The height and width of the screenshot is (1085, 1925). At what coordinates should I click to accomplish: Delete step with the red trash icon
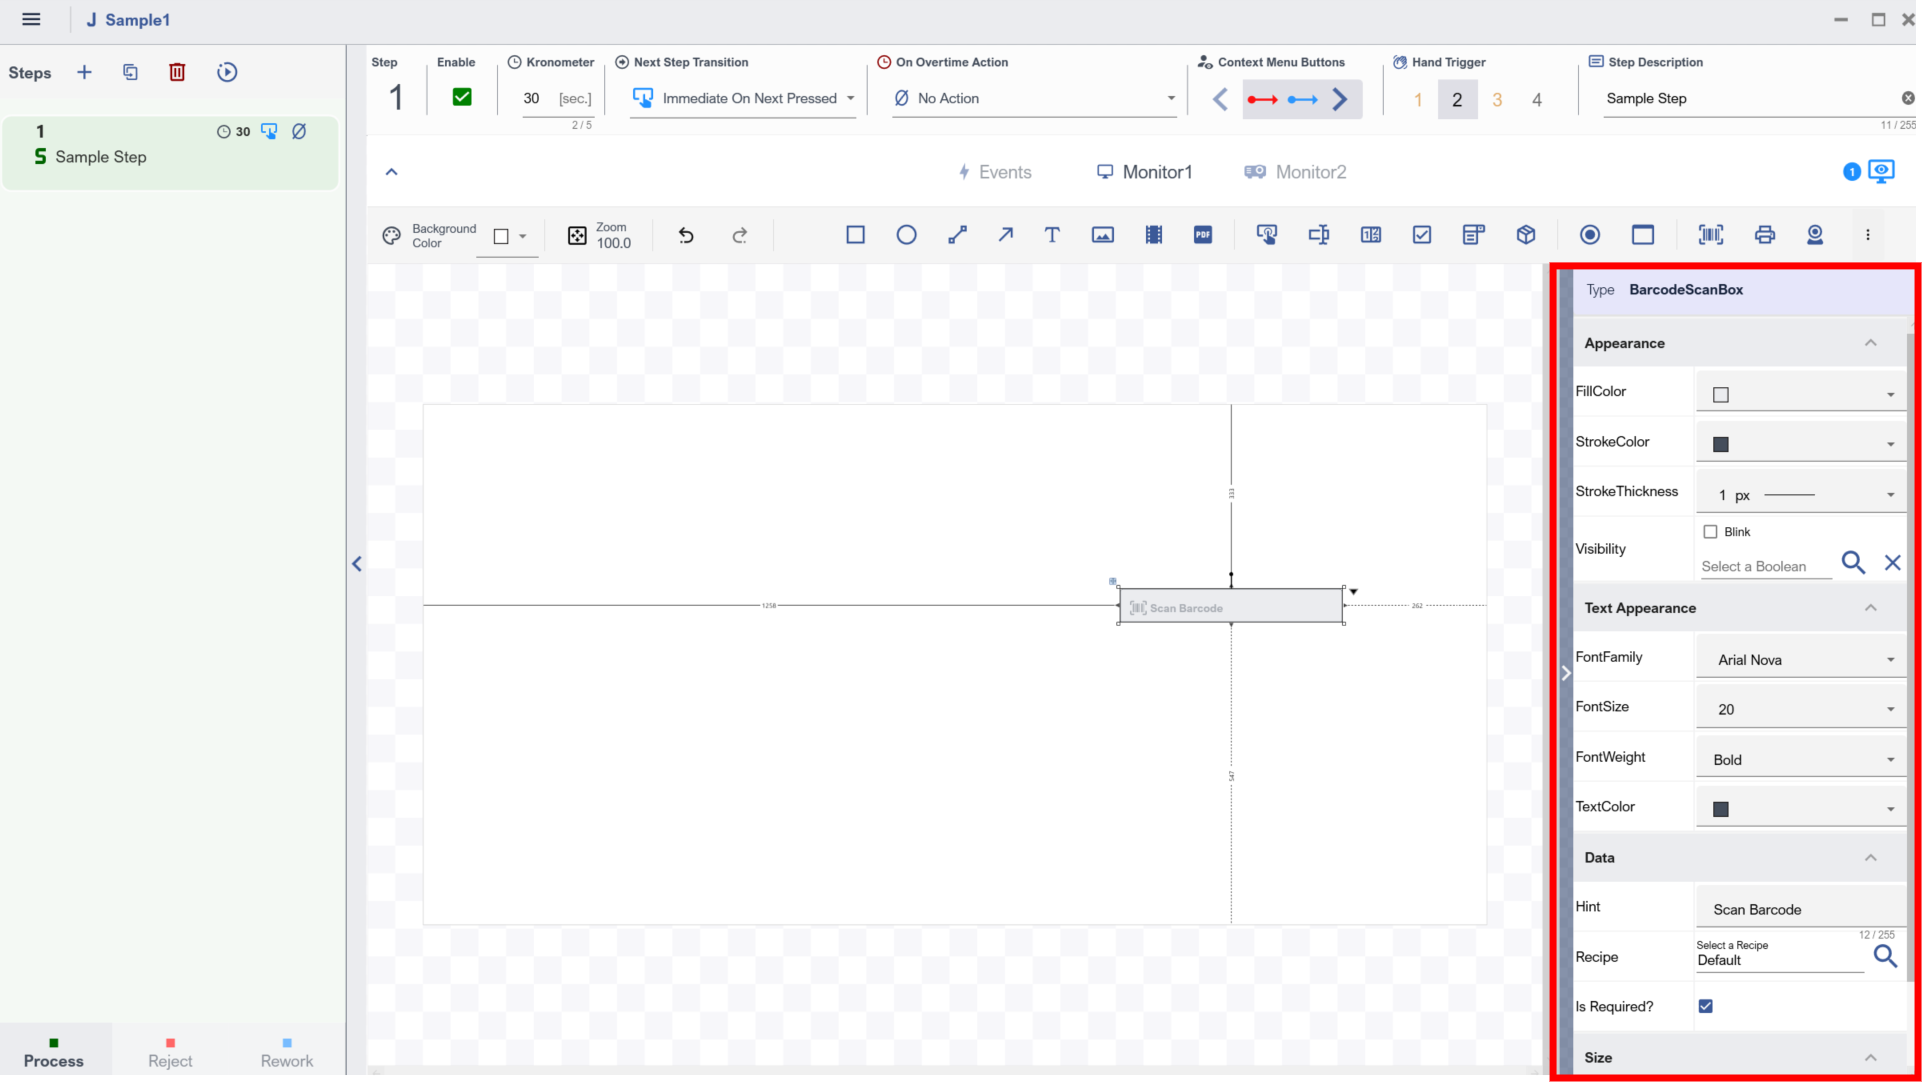point(177,72)
